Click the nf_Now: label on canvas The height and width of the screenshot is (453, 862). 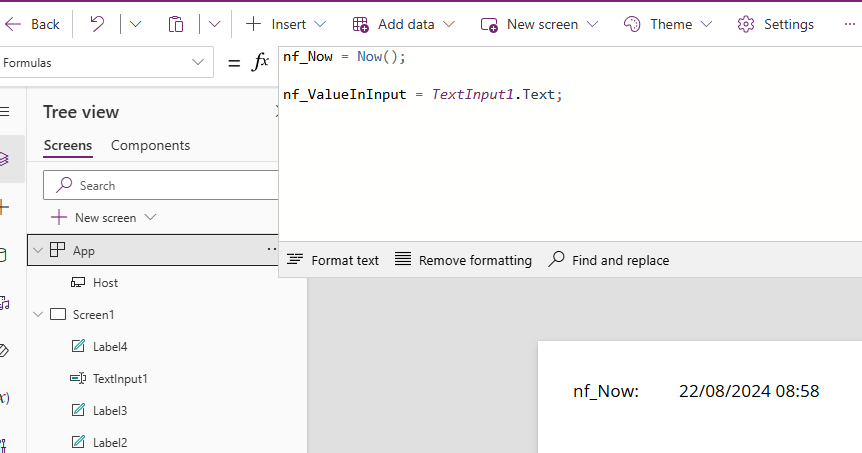(606, 391)
